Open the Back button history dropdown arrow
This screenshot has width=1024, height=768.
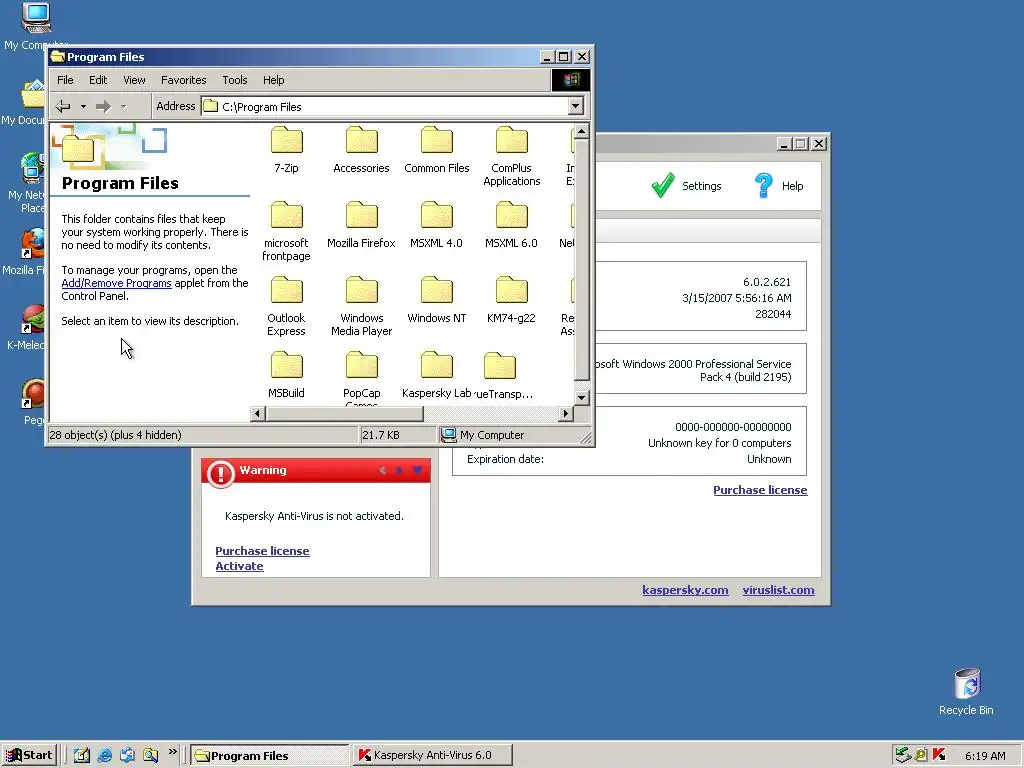tap(83, 106)
